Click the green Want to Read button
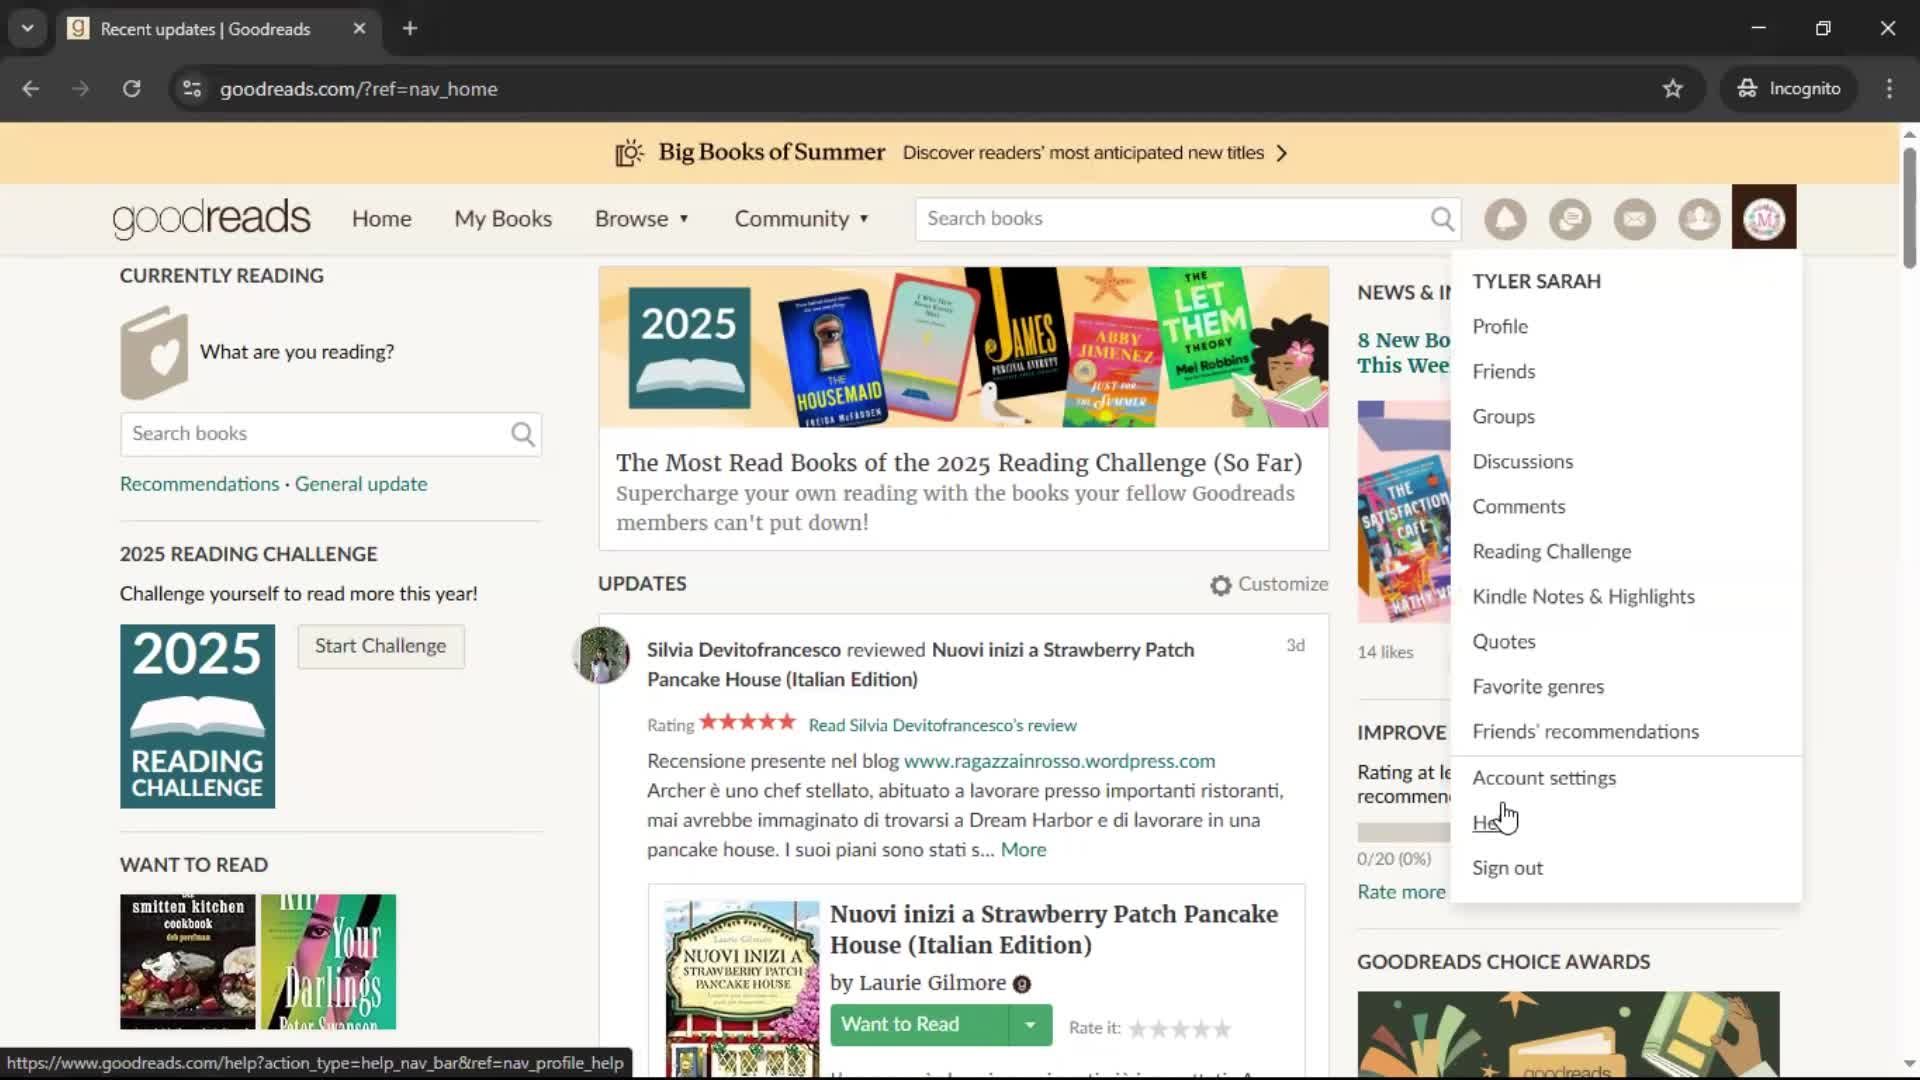Image resolution: width=1920 pixels, height=1080 pixels. pos(919,1025)
